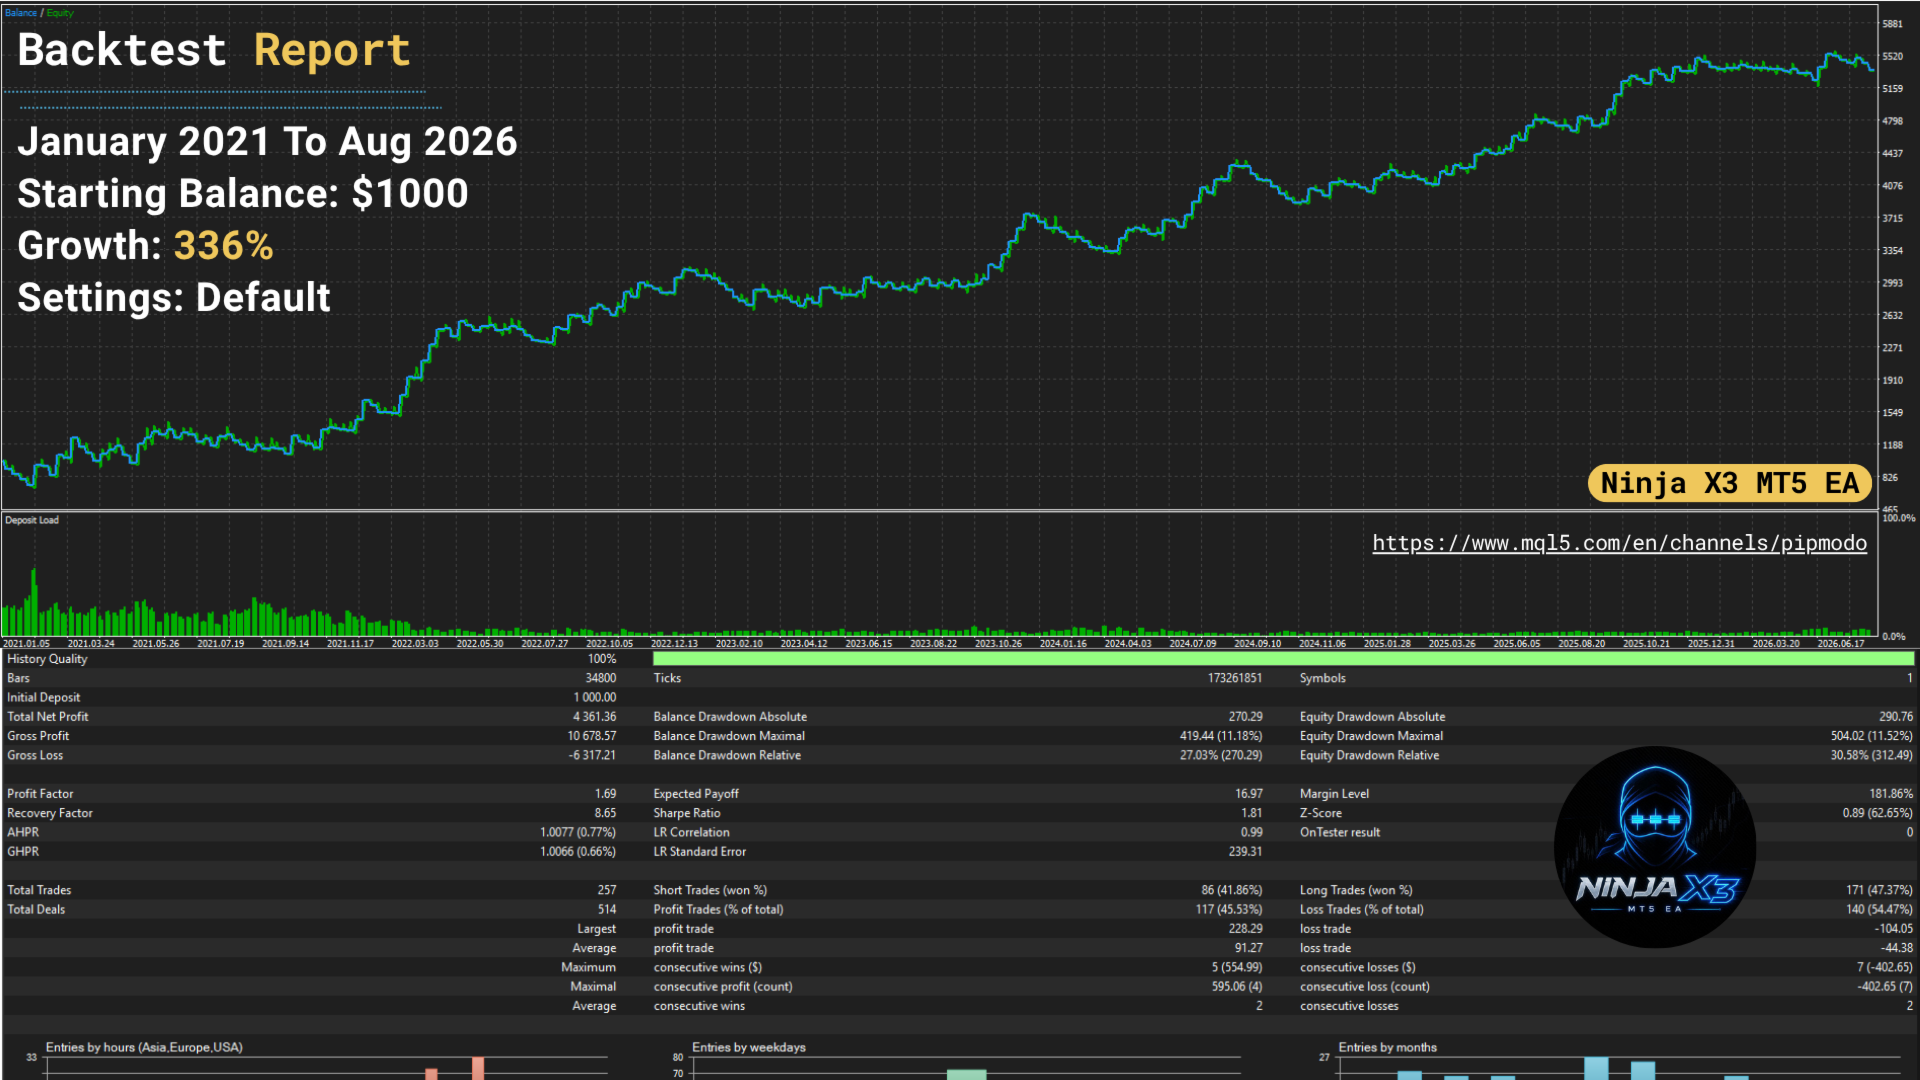This screenshot has height=1080, width=1920.
Task: Select the AHPR value '1.0077 (0.77%)'
Action: click(x=578, y=833)
